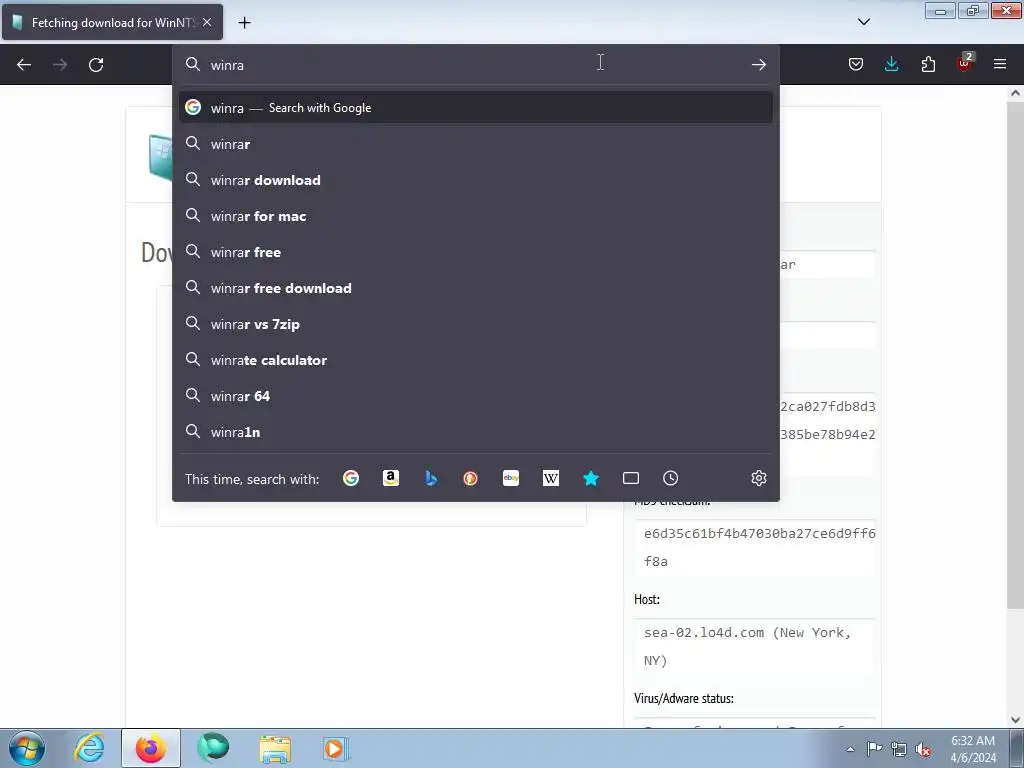Open a new tab with plus button
This screenshot has width=1024, height=768.
244,23
